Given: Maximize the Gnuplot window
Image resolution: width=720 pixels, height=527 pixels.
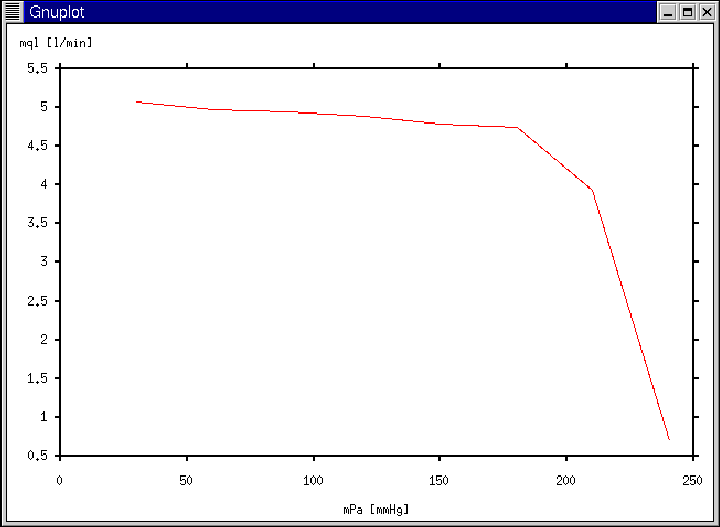Looking at the screenshot, I should [687, 12].
